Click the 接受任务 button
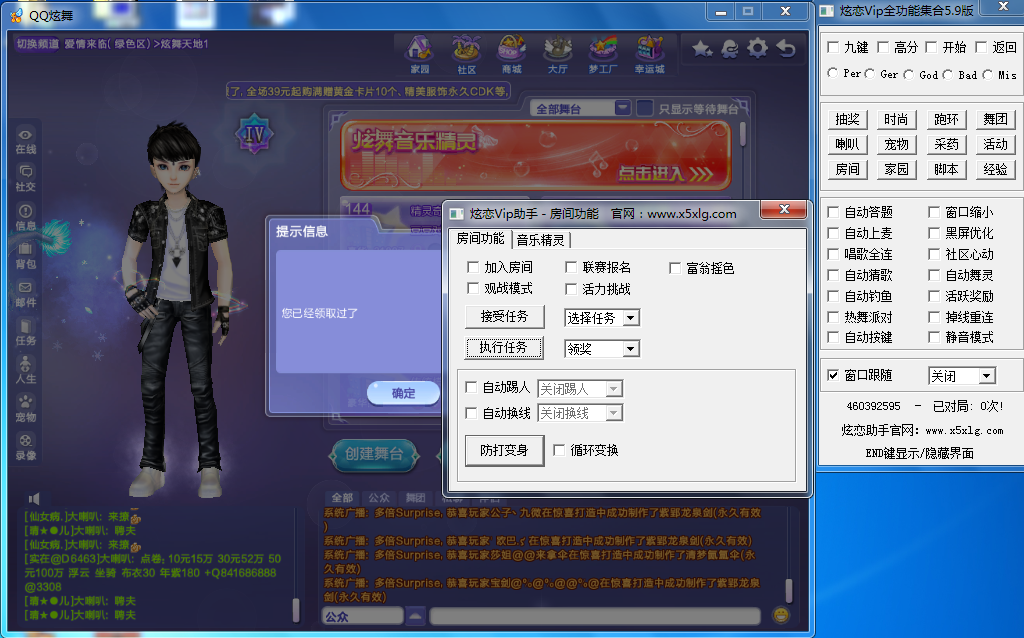The height and width of the screenshot is (638, 1024). tap(504, 317)
